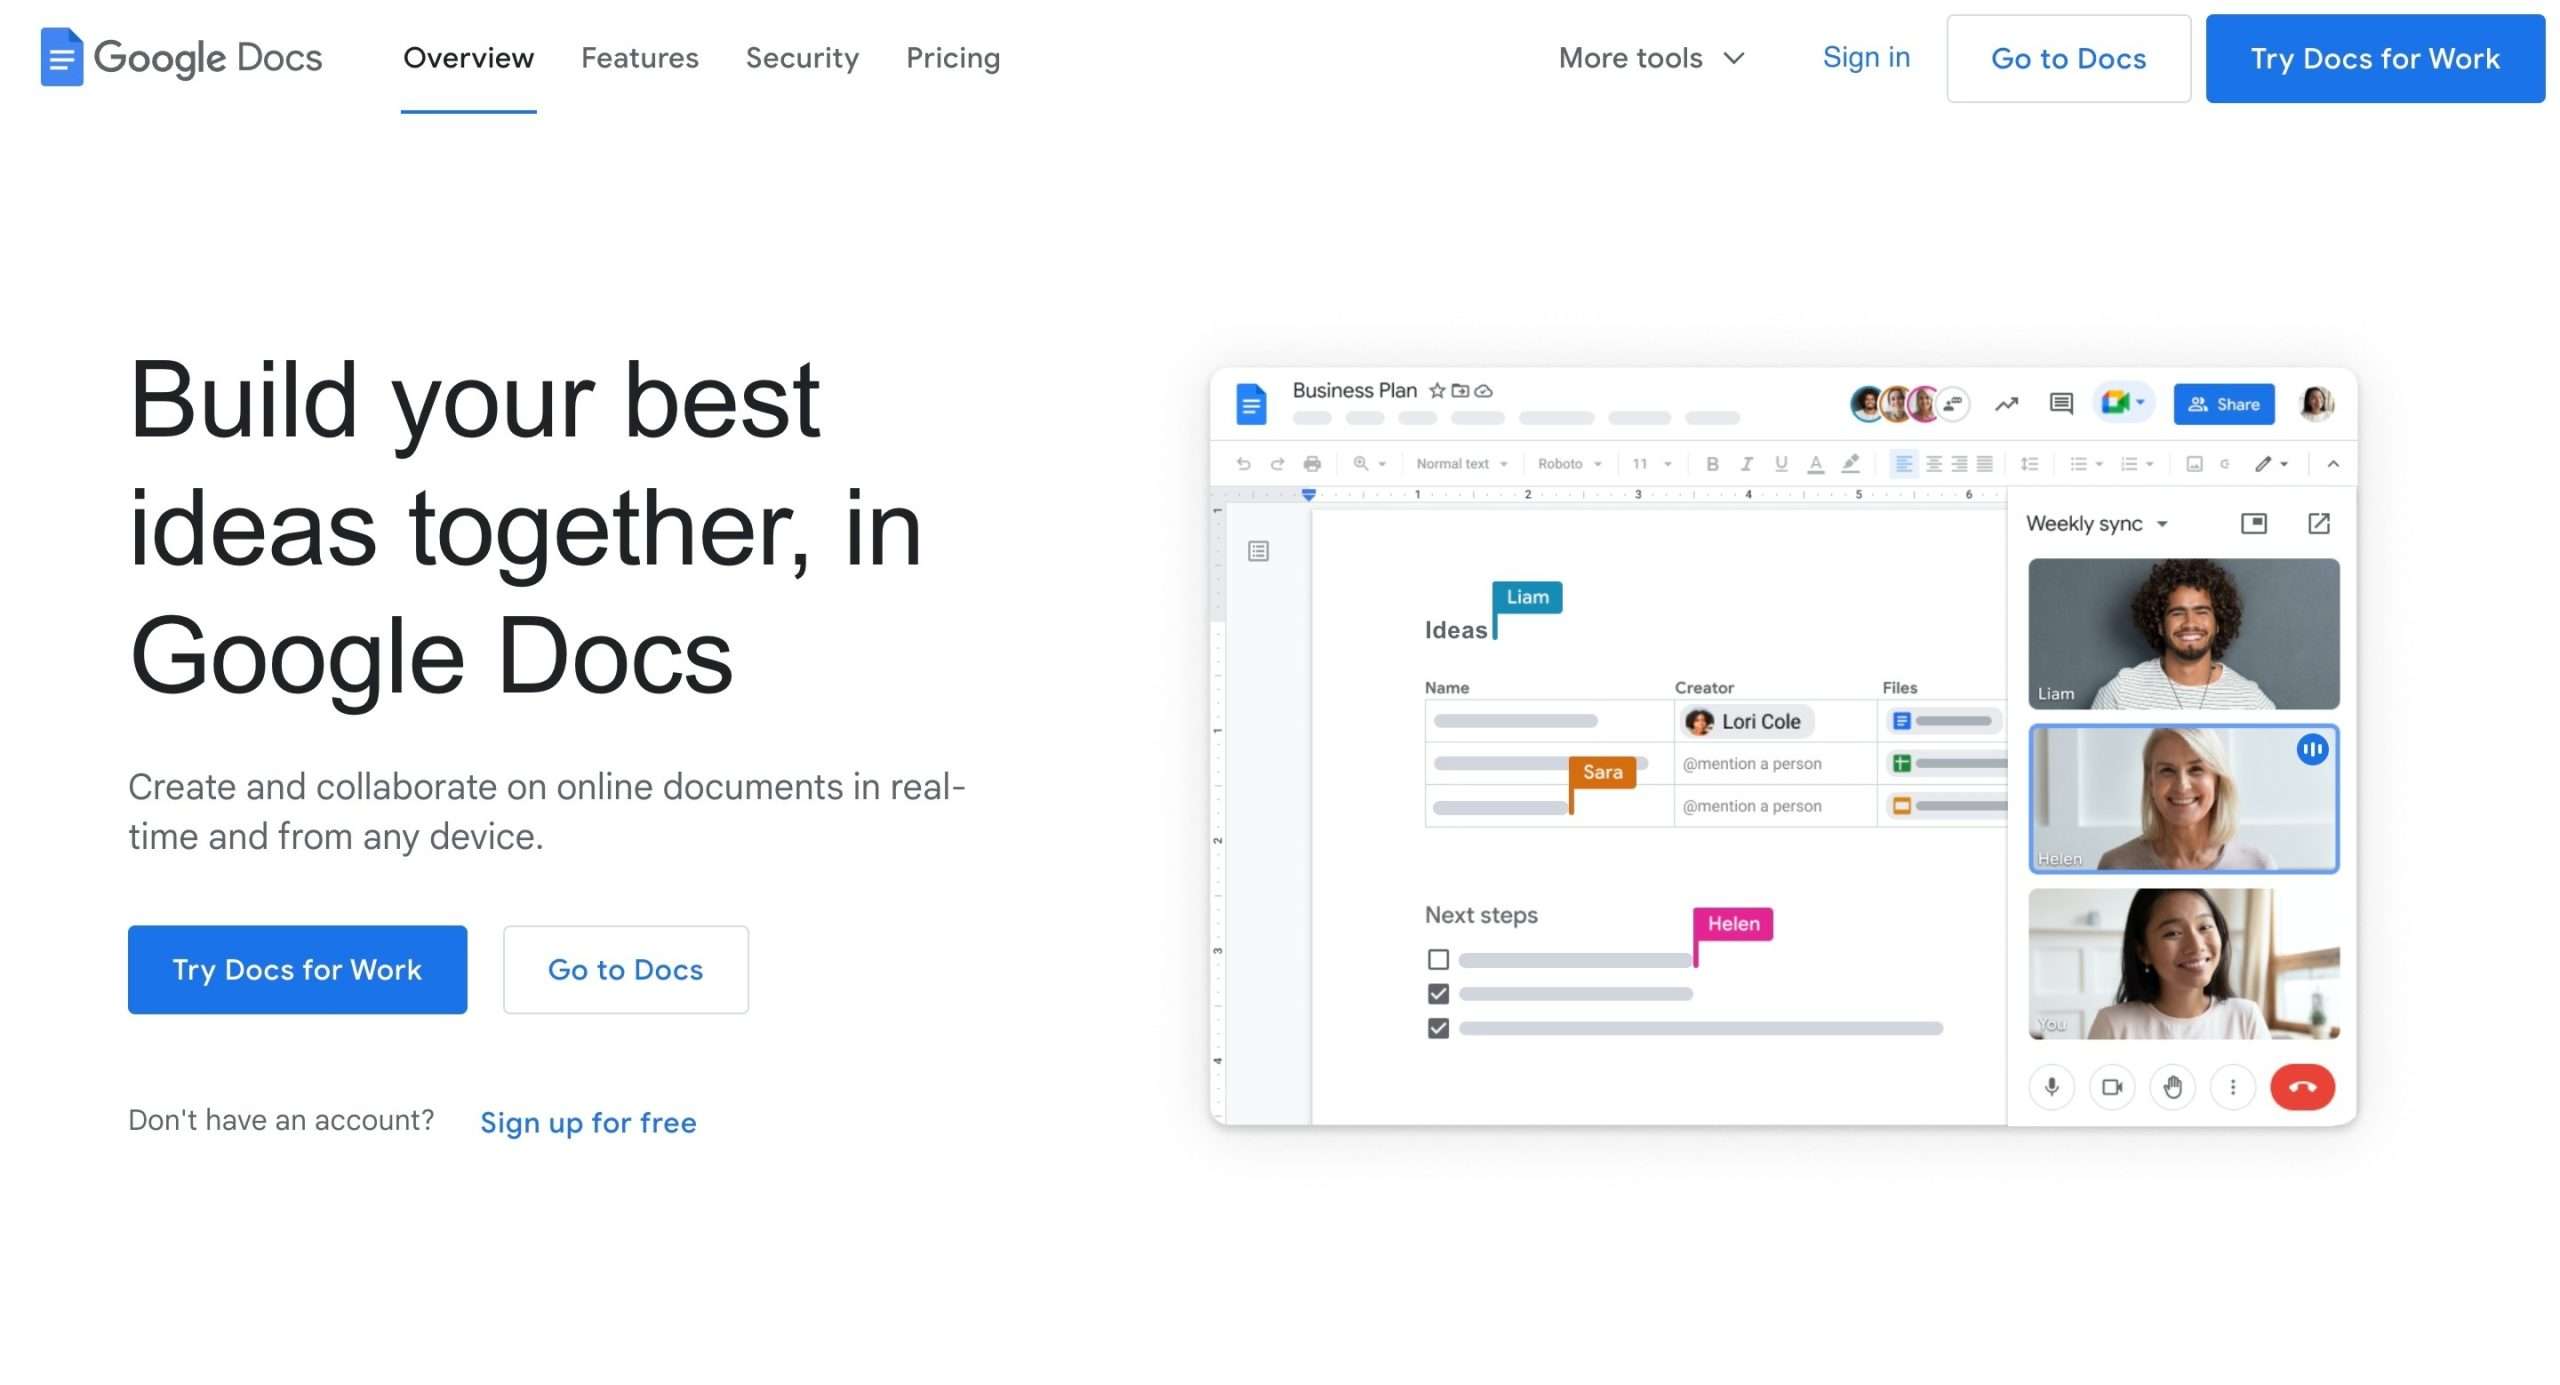Click the blue Share button
This screenshot has width=2560, height=1385.
2223,404
